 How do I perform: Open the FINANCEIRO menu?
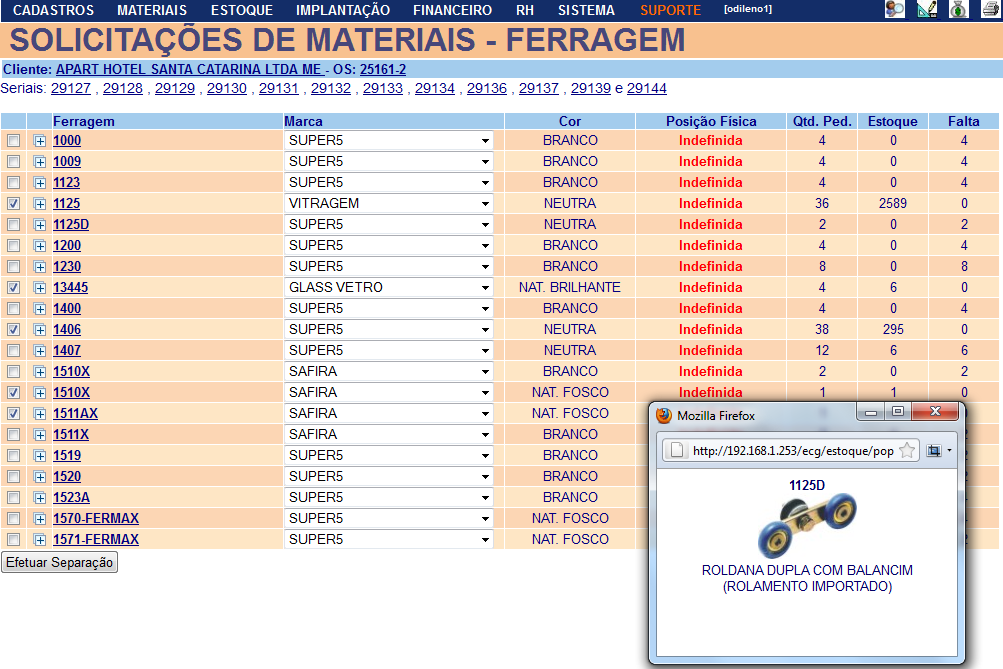[x=452, y=10]
